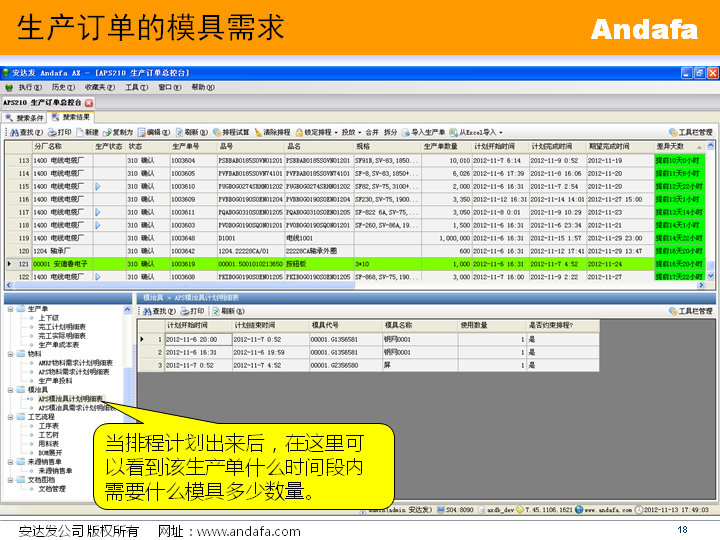
Task: Click 清除排程 (clear schedule) icon
Action: pos(271,132)
